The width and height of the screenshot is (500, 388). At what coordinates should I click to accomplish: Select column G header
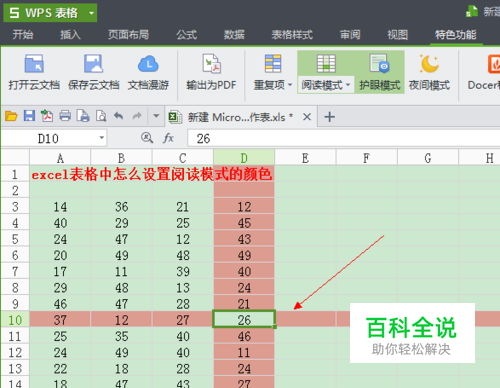pos(428,158)
